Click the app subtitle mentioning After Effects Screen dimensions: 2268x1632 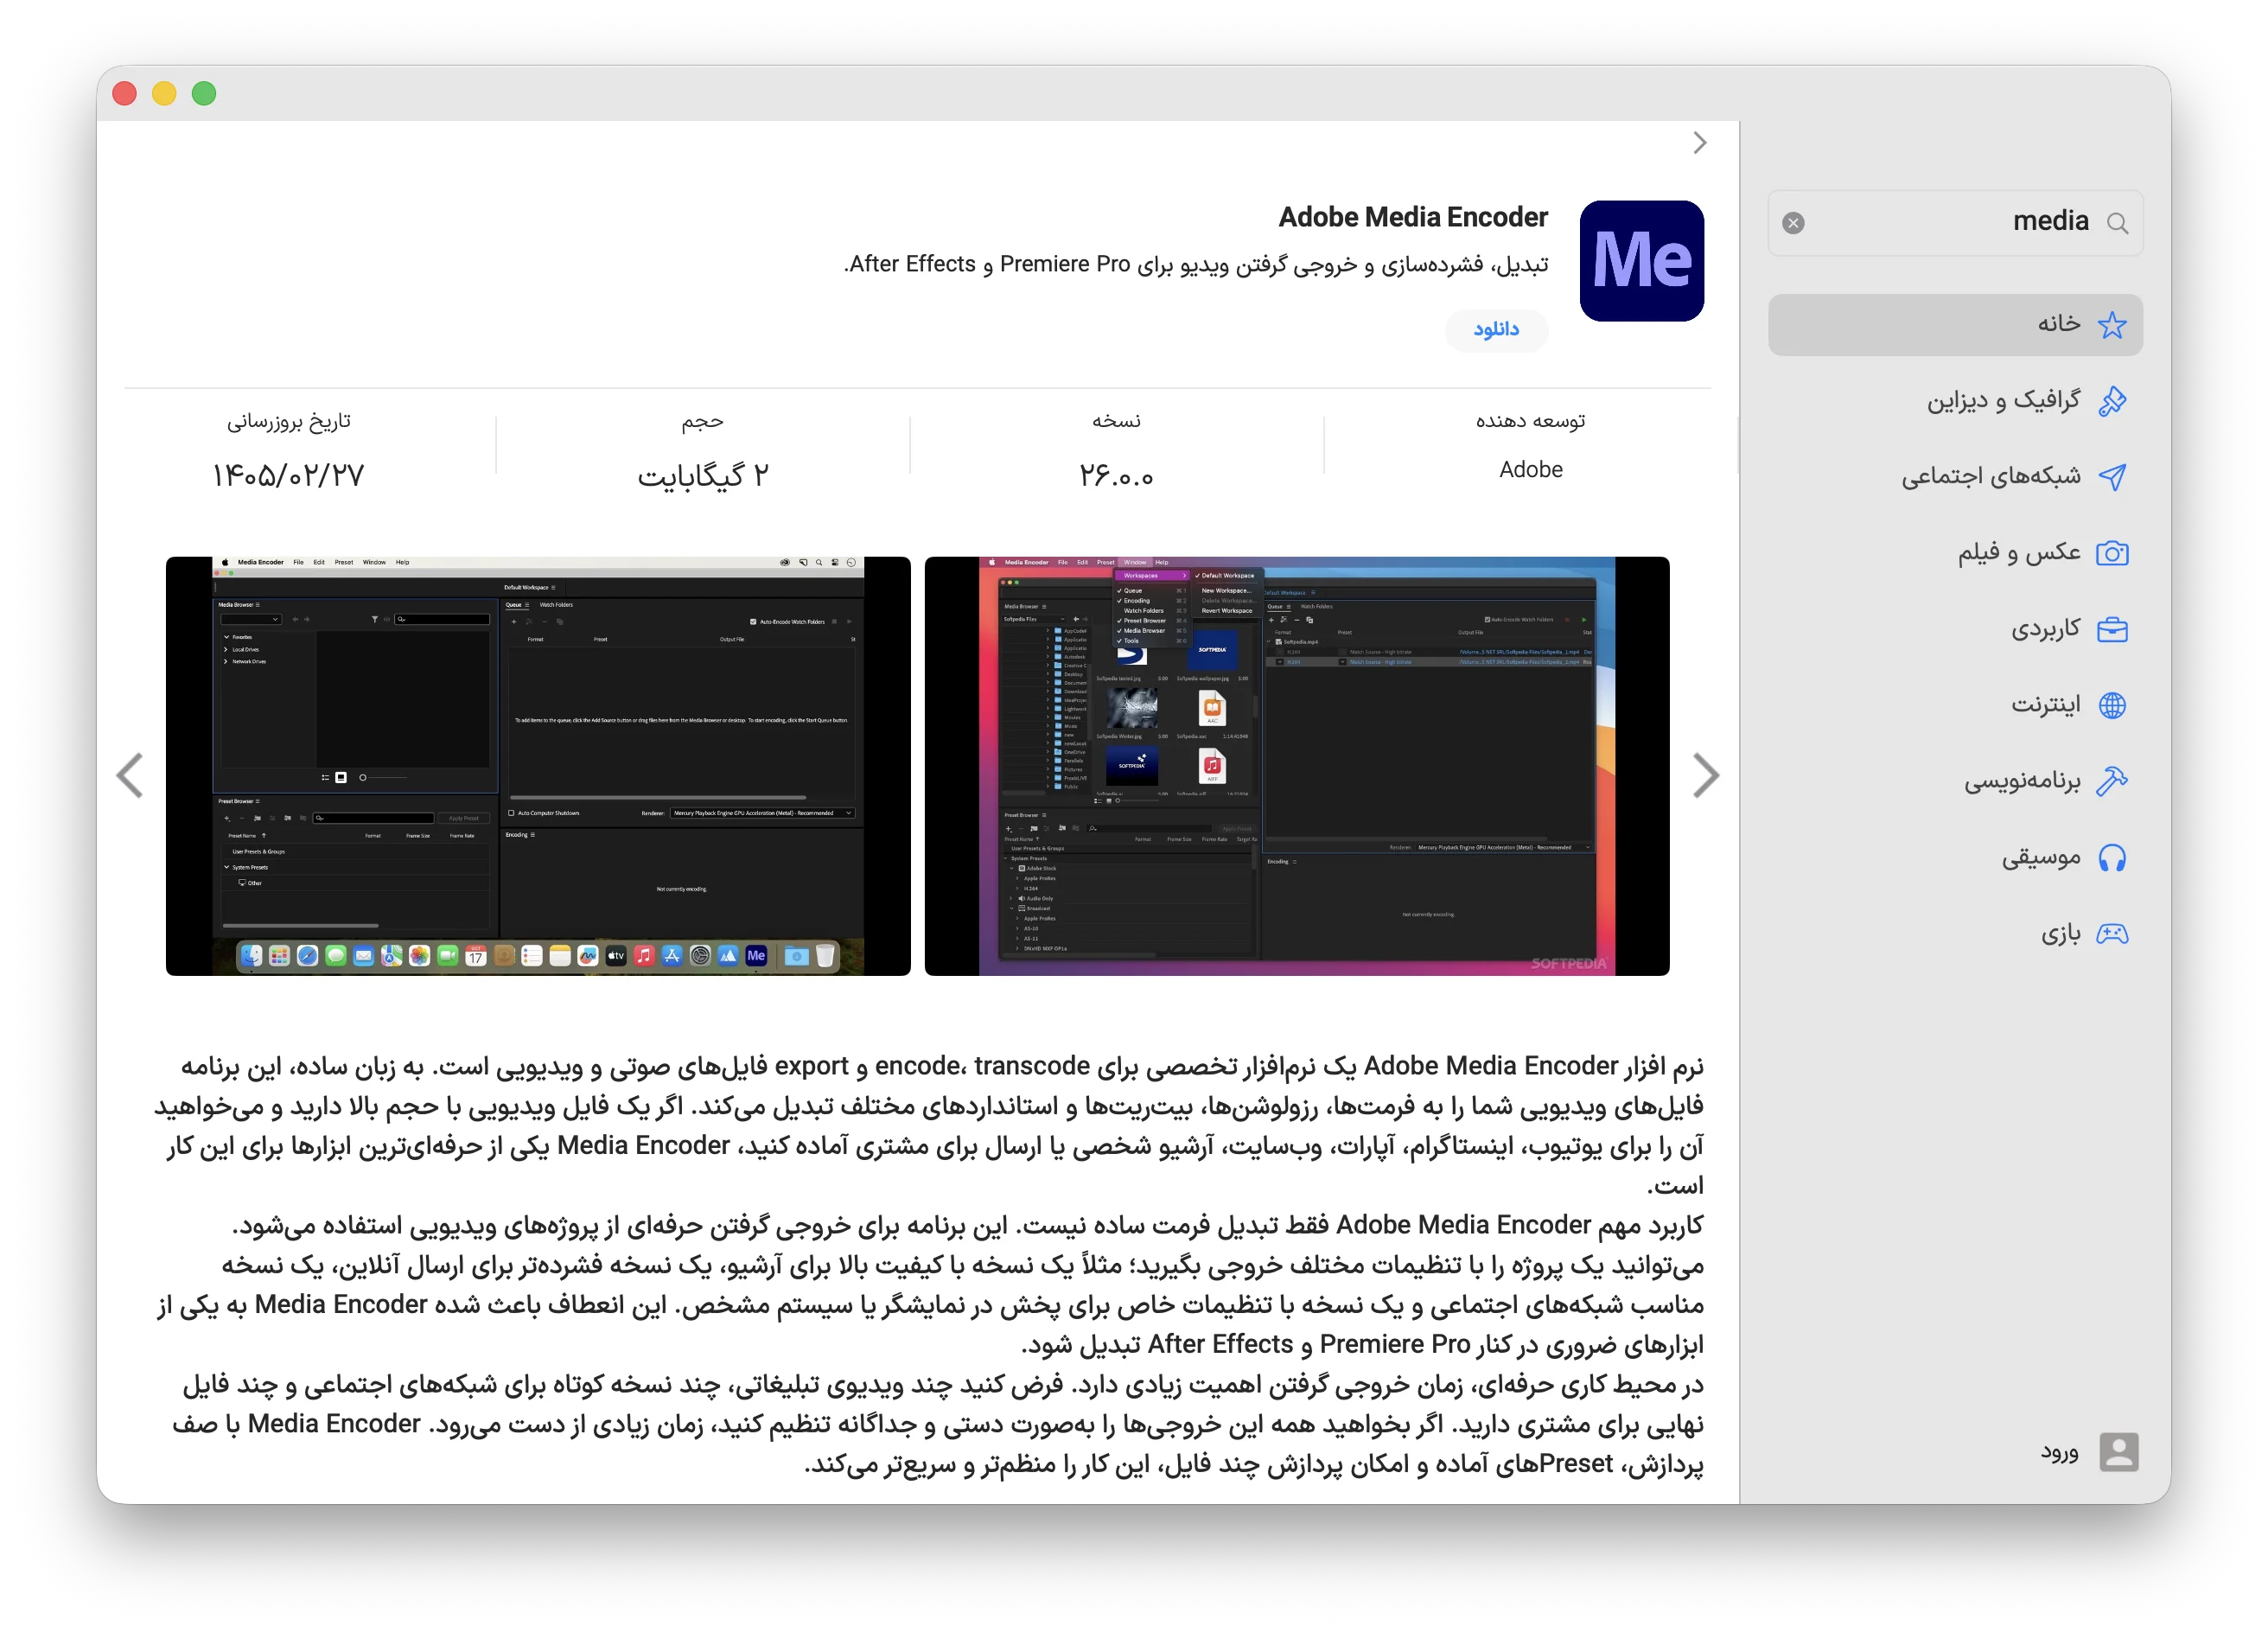pyautogui.click(x=1196, y=264)
